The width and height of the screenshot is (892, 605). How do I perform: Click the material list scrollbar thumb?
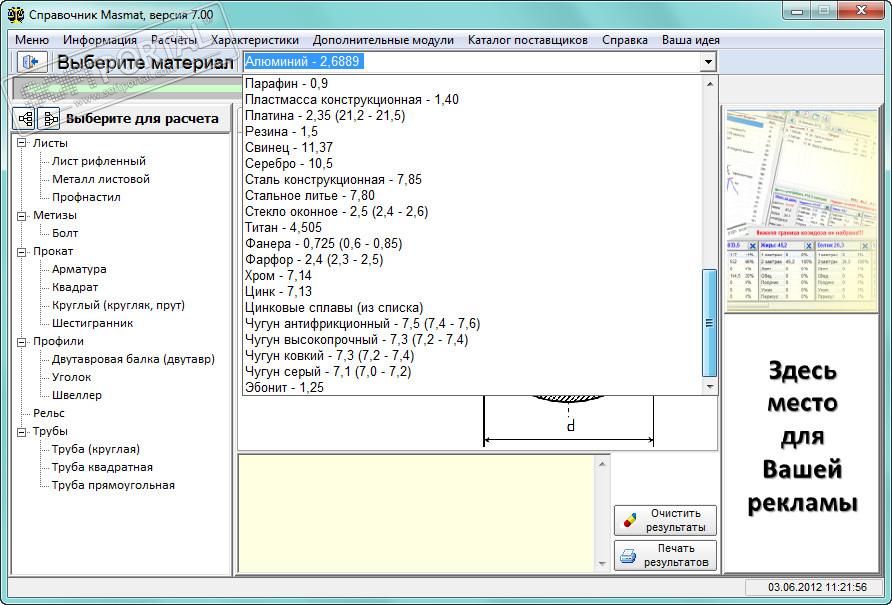point(709,323)
